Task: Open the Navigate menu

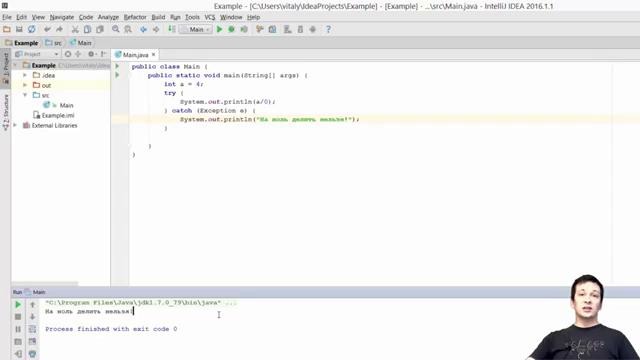Action: (62, 17)
